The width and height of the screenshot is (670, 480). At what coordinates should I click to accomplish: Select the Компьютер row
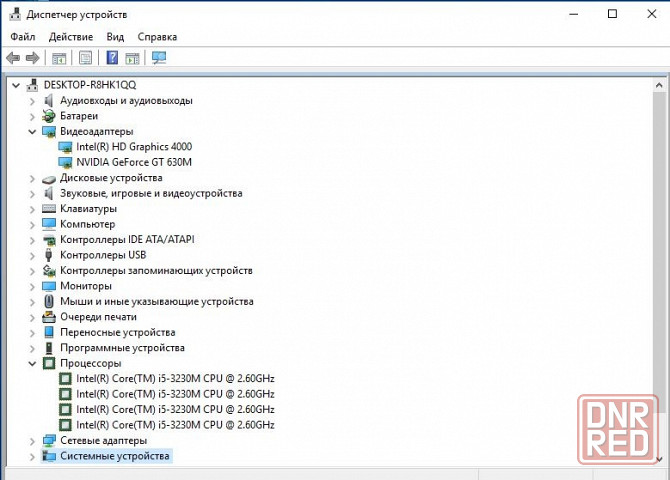point(88,224)
